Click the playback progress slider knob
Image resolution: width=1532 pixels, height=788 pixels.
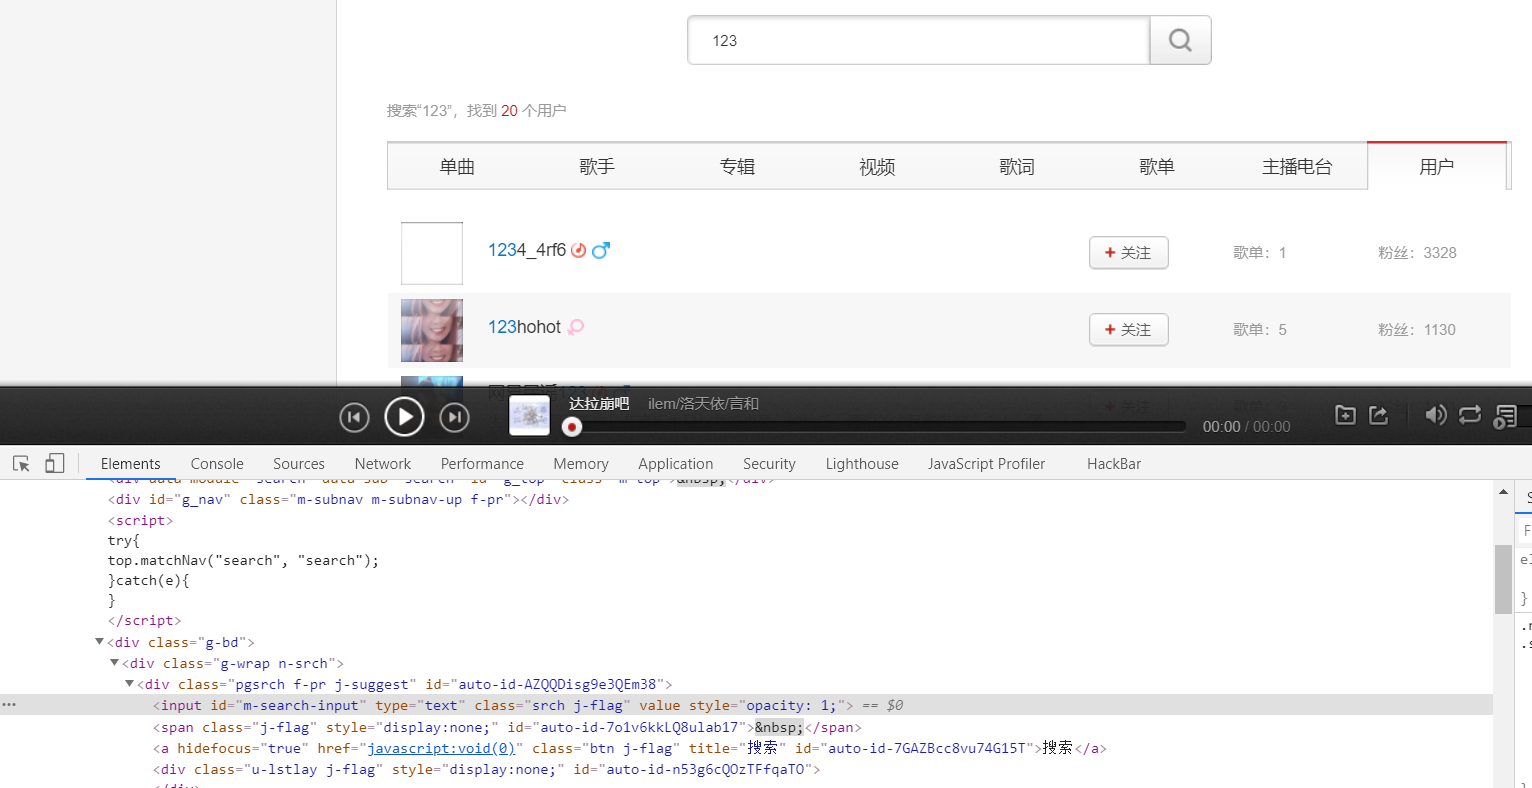(x=572, y=427)
